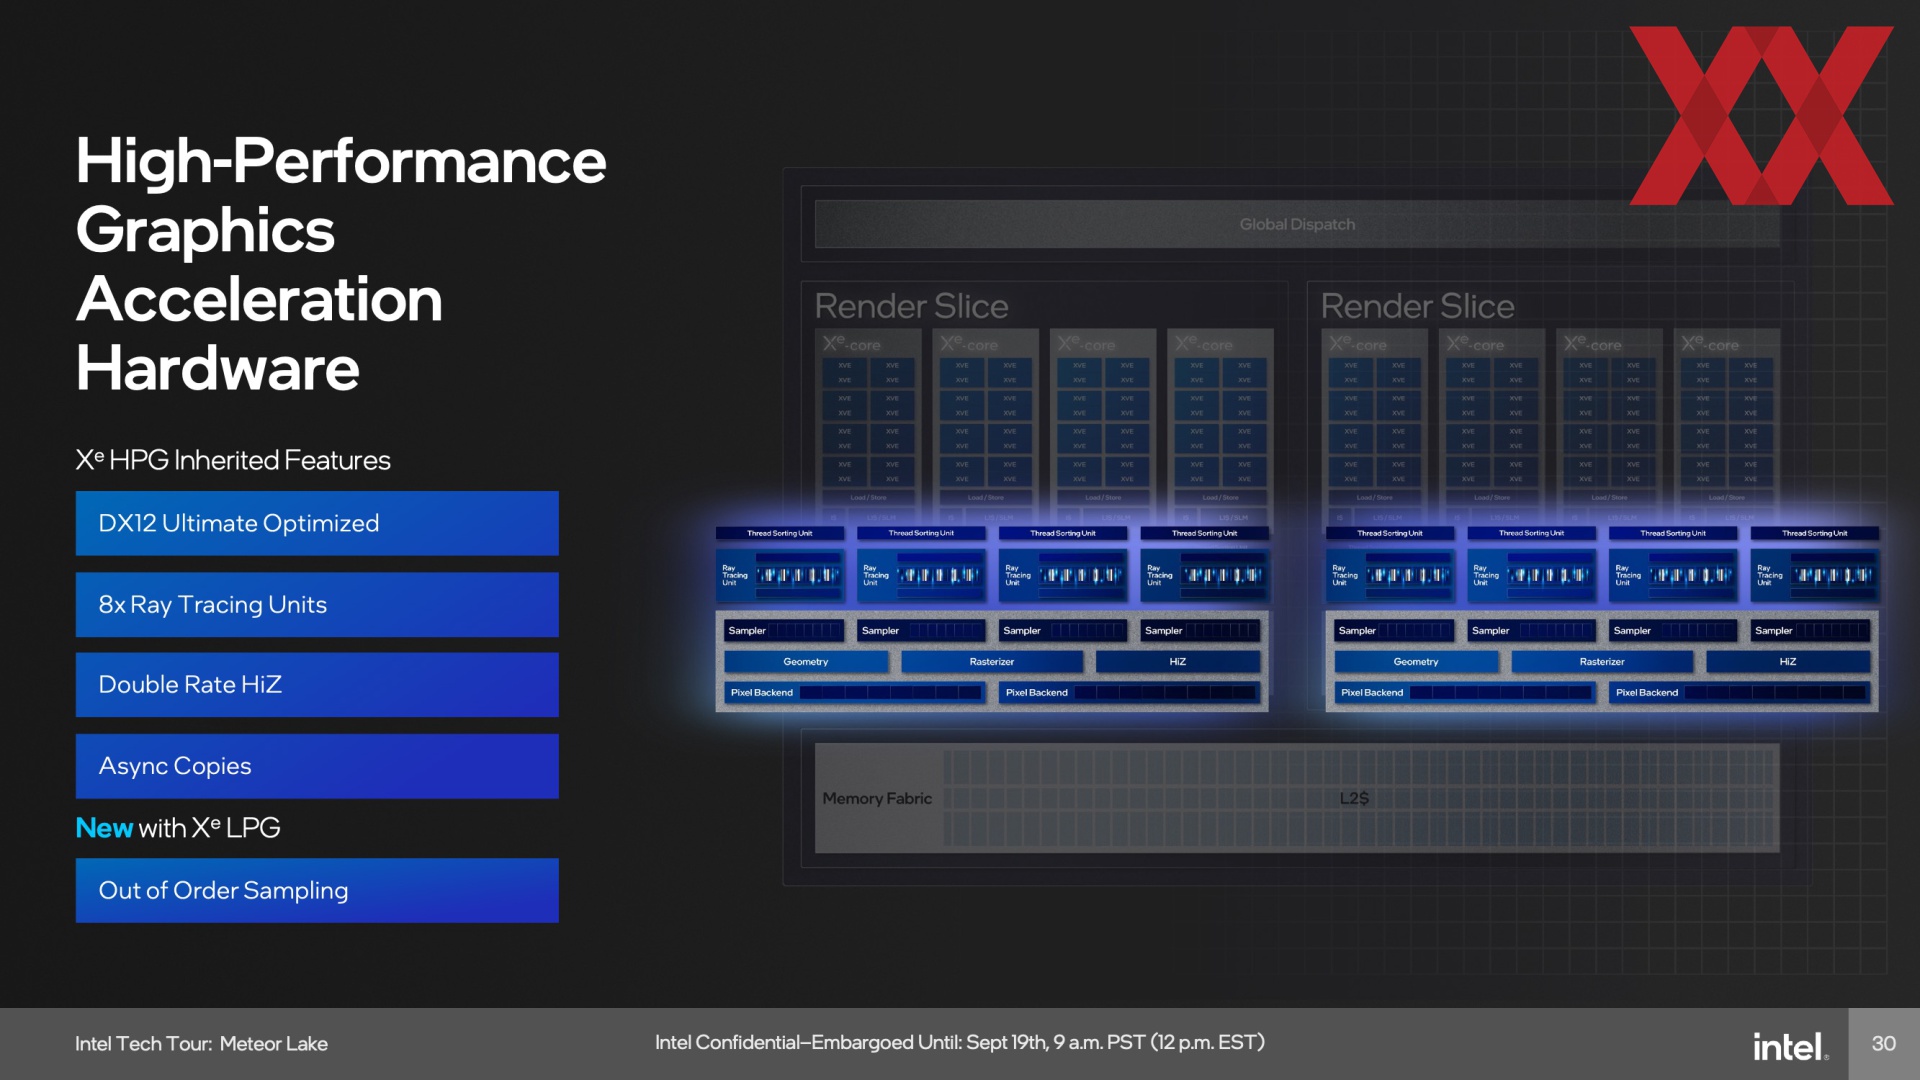Image resolution: width=1920 pixels, height=1080 pixels.
Task: Select the Async Copies feature box
Action: coord(317,766)
